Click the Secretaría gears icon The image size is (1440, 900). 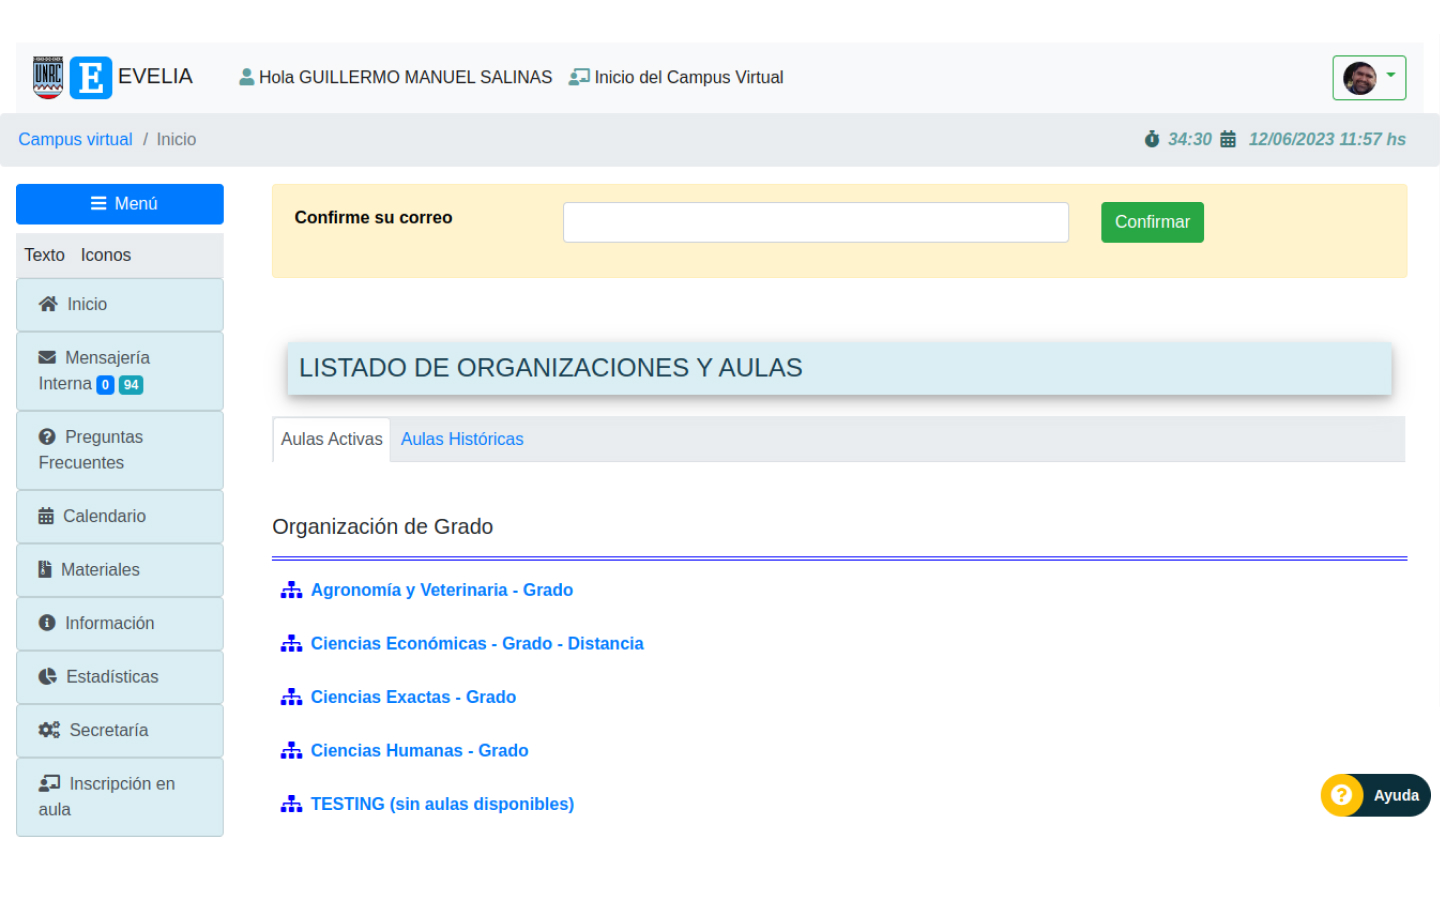coord(49,730)
